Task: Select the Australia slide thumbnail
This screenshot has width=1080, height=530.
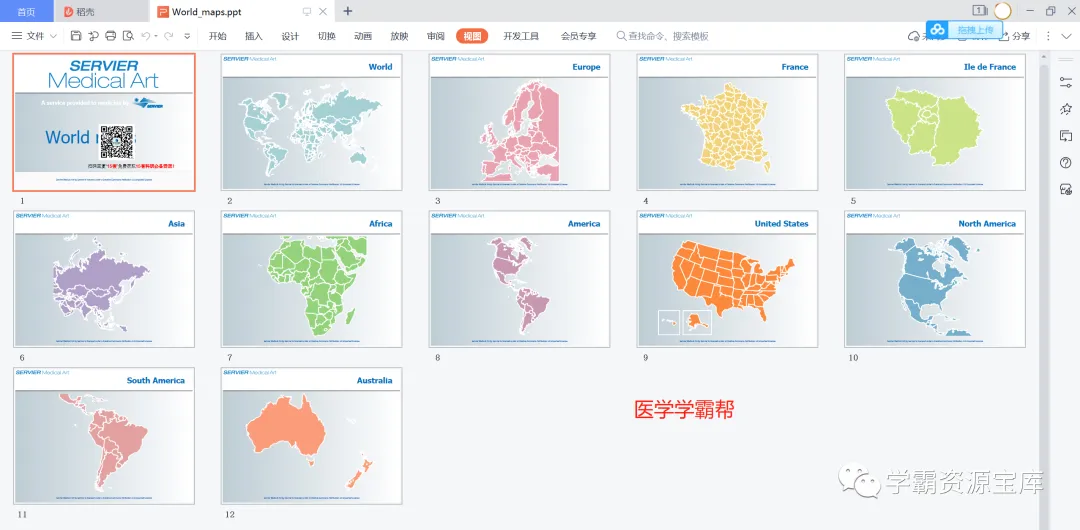Action: [311, 436]
